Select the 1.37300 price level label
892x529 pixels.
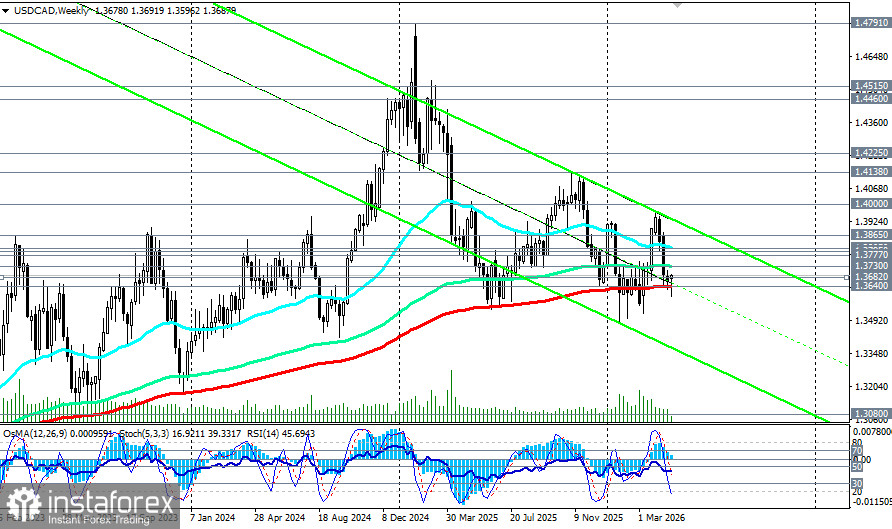point(870,266)
